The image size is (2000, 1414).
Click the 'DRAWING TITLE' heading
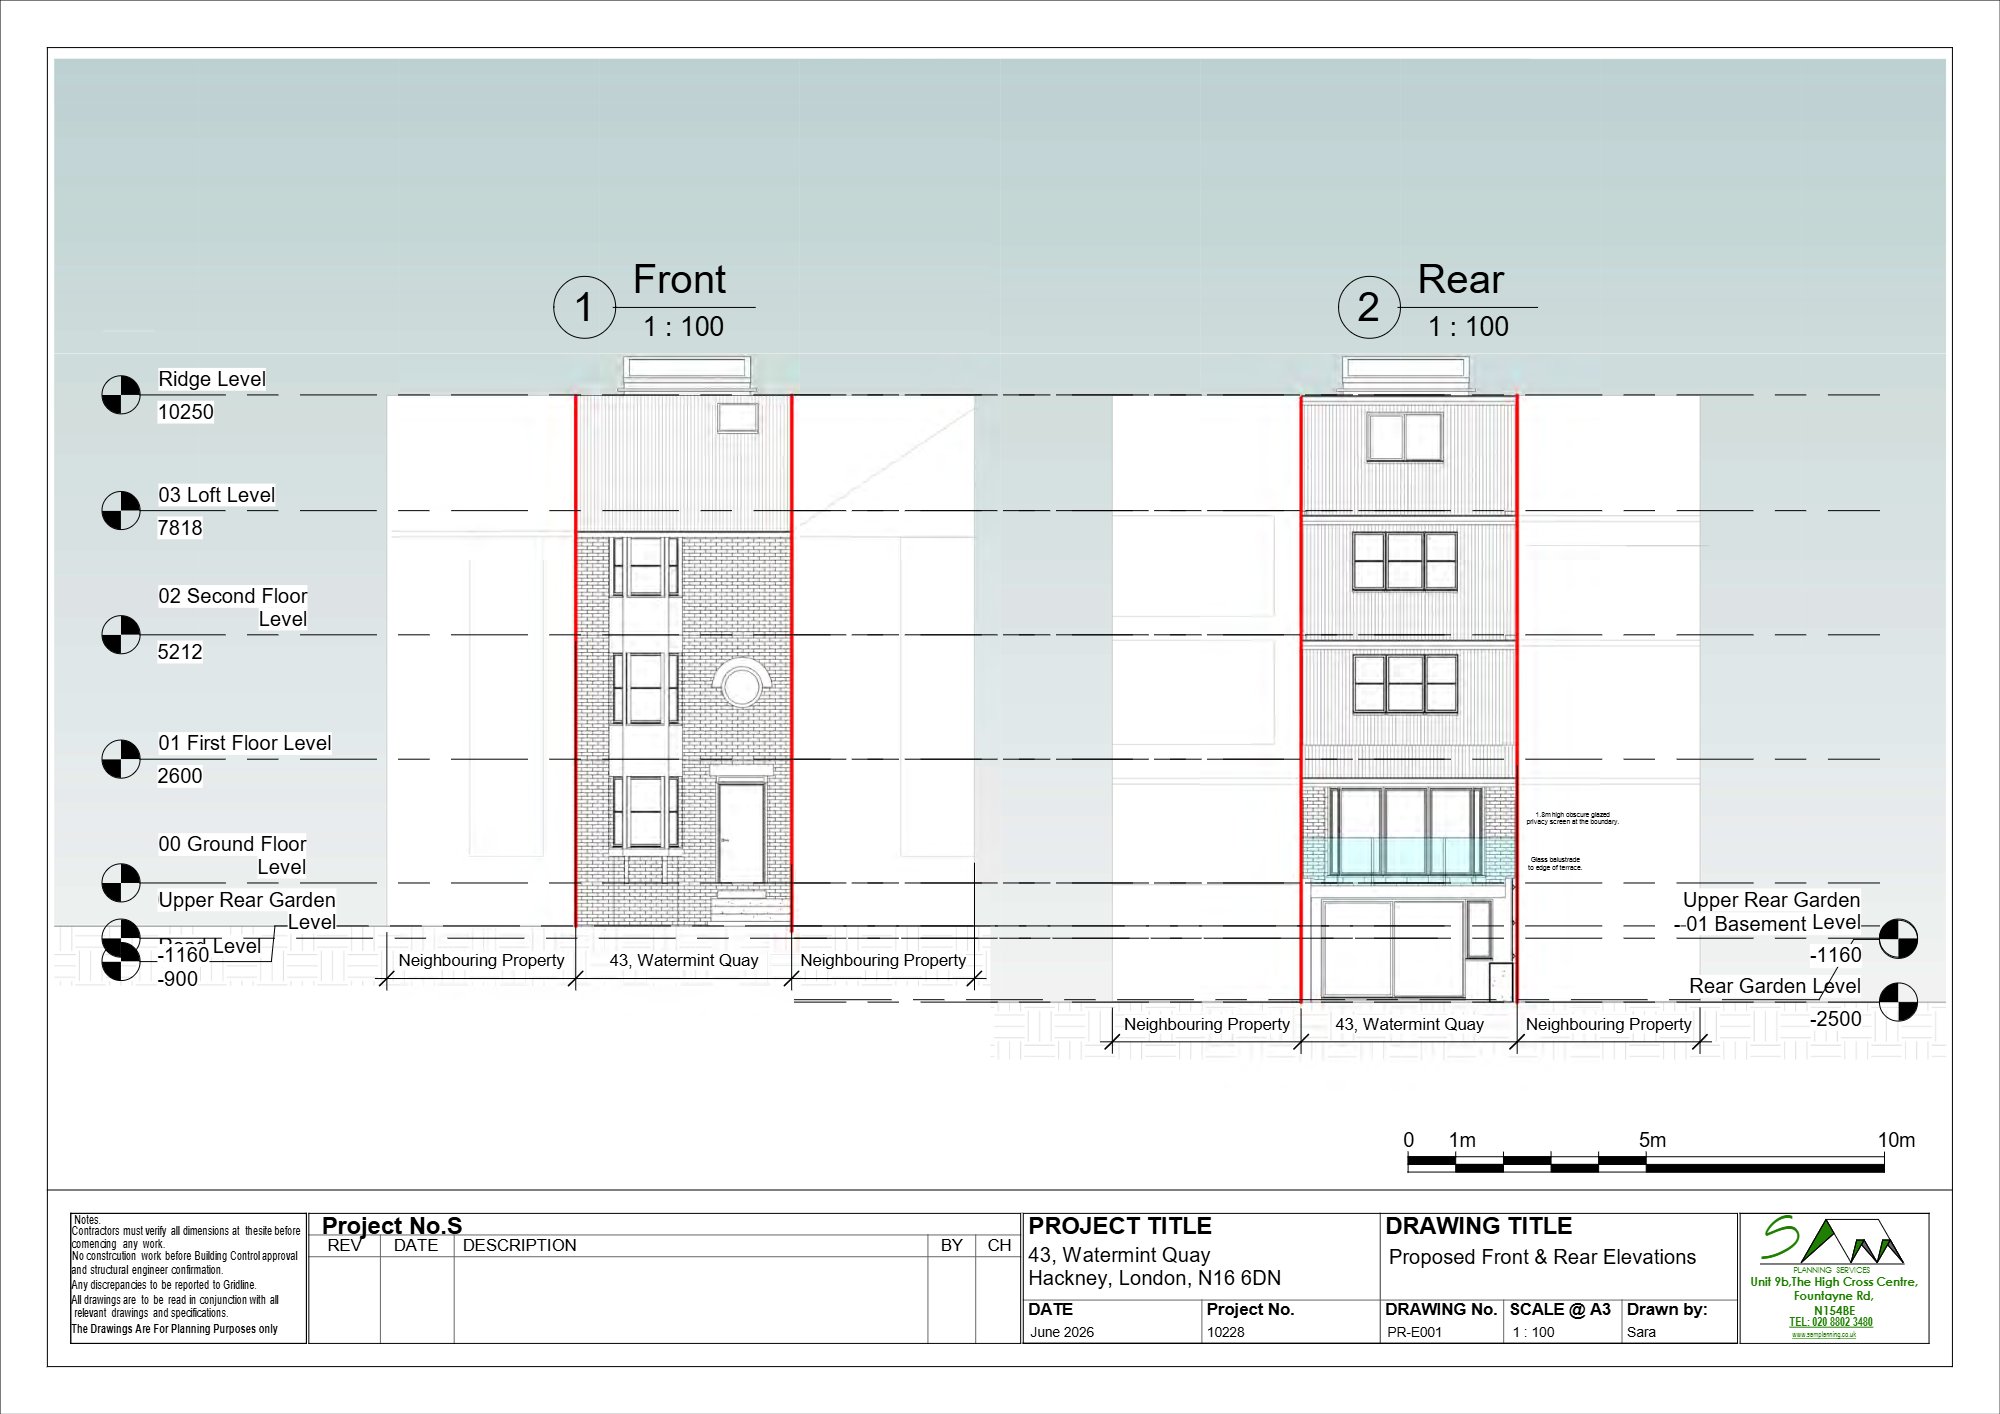[1479, 1226]
